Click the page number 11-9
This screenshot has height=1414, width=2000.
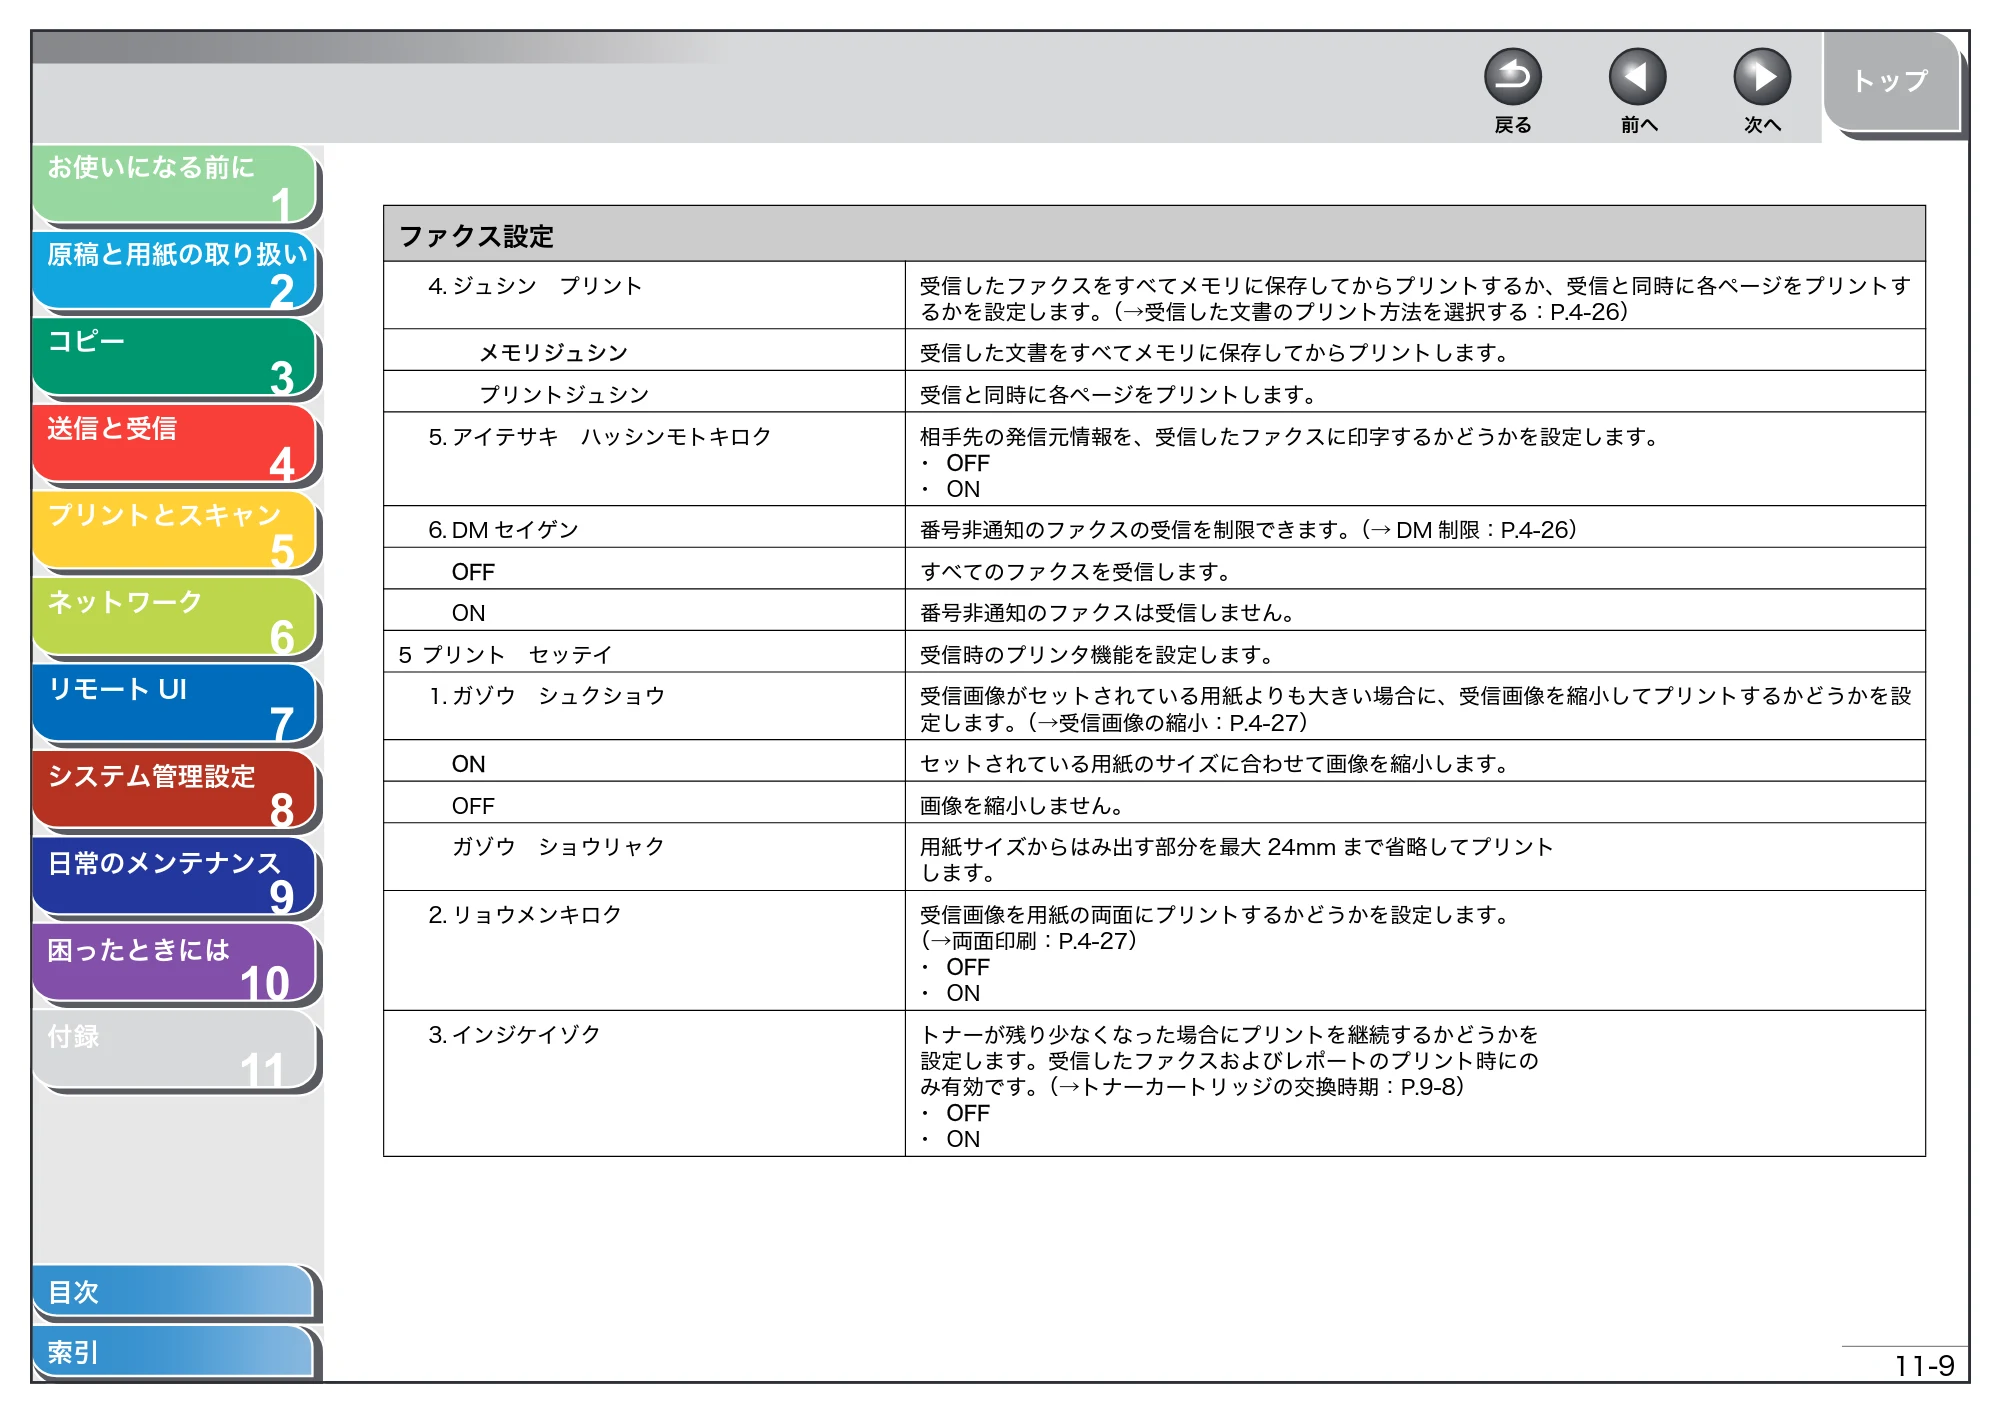(1923, 1366)
